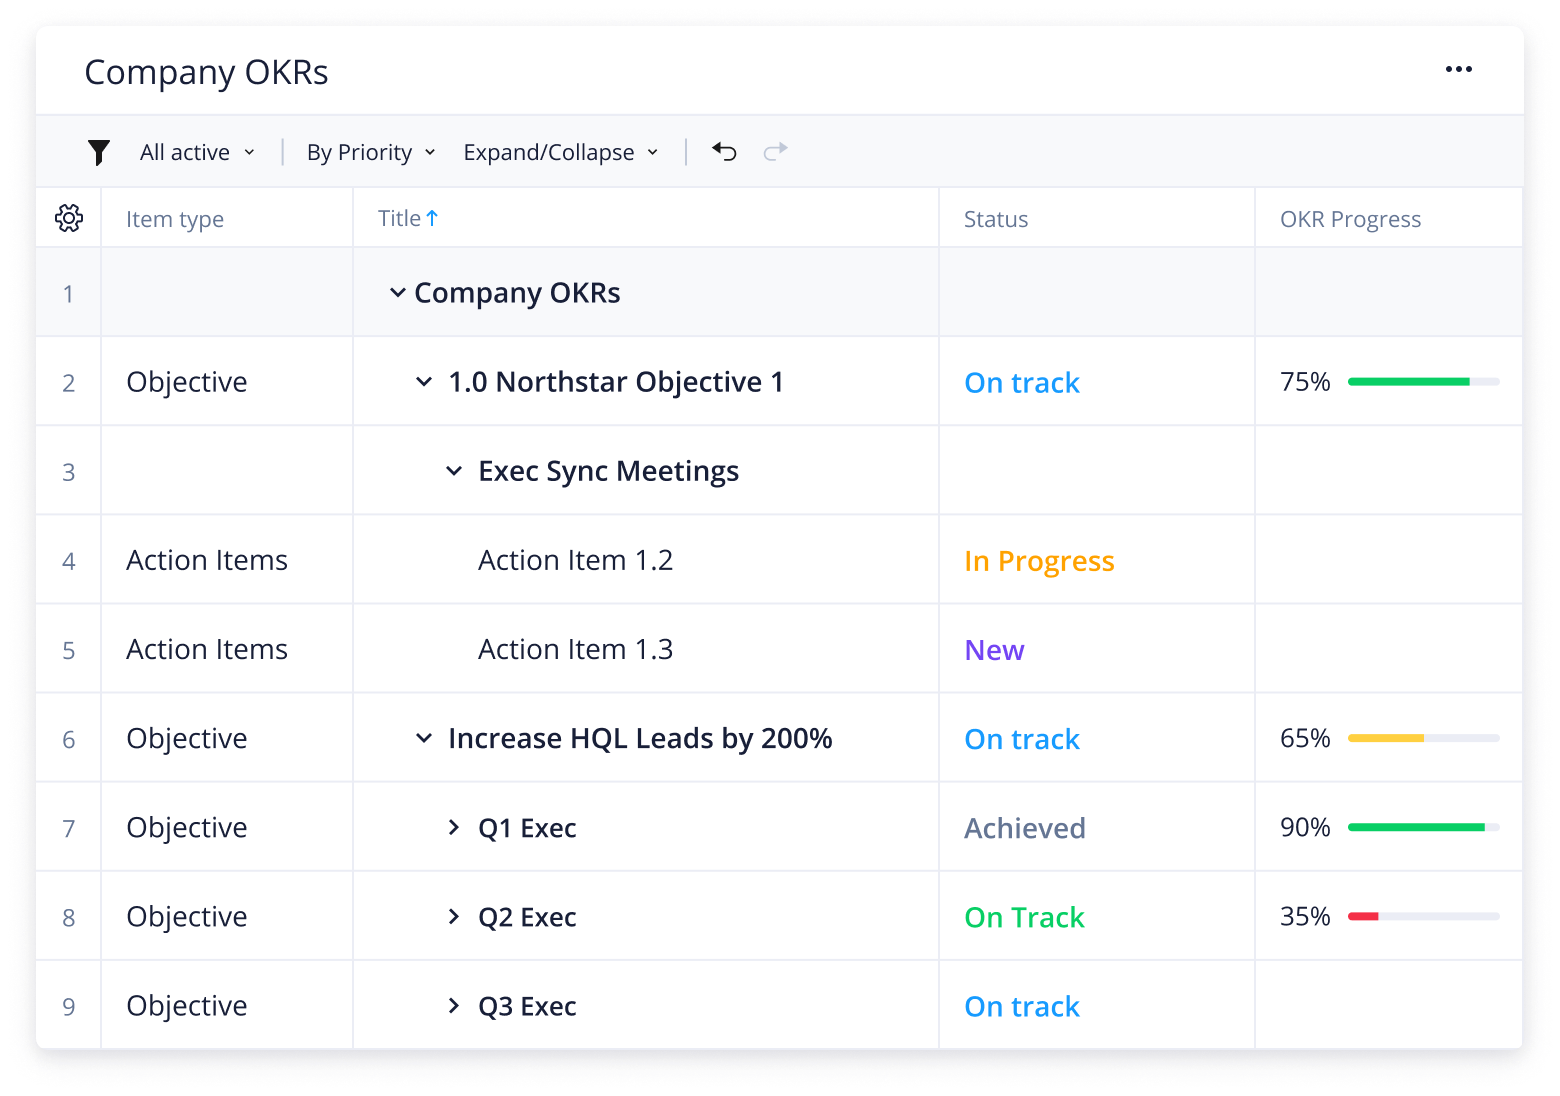Select Action Item 1.3 title

click(x=575, y=649)
